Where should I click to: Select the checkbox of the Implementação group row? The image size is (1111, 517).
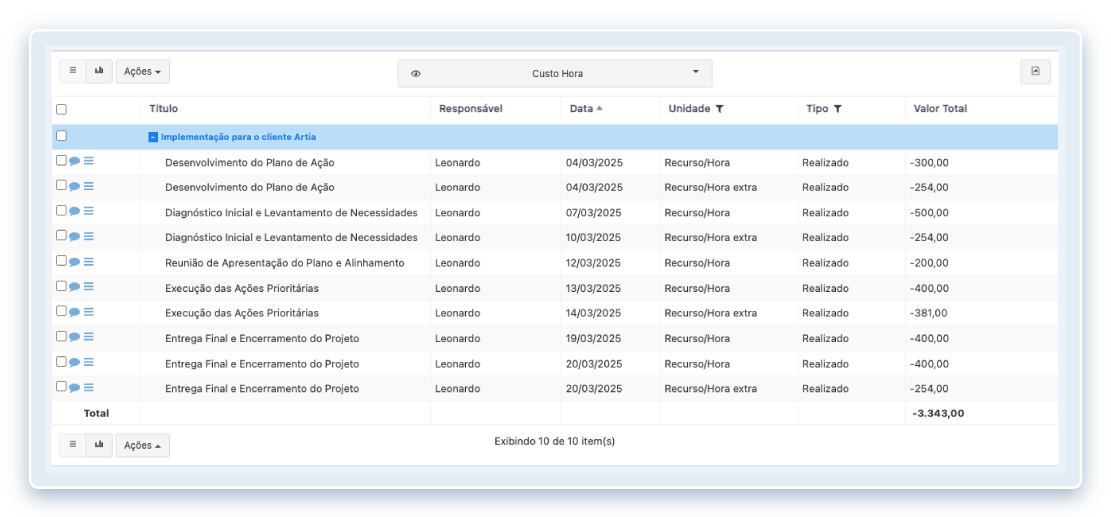click(62, 136)
